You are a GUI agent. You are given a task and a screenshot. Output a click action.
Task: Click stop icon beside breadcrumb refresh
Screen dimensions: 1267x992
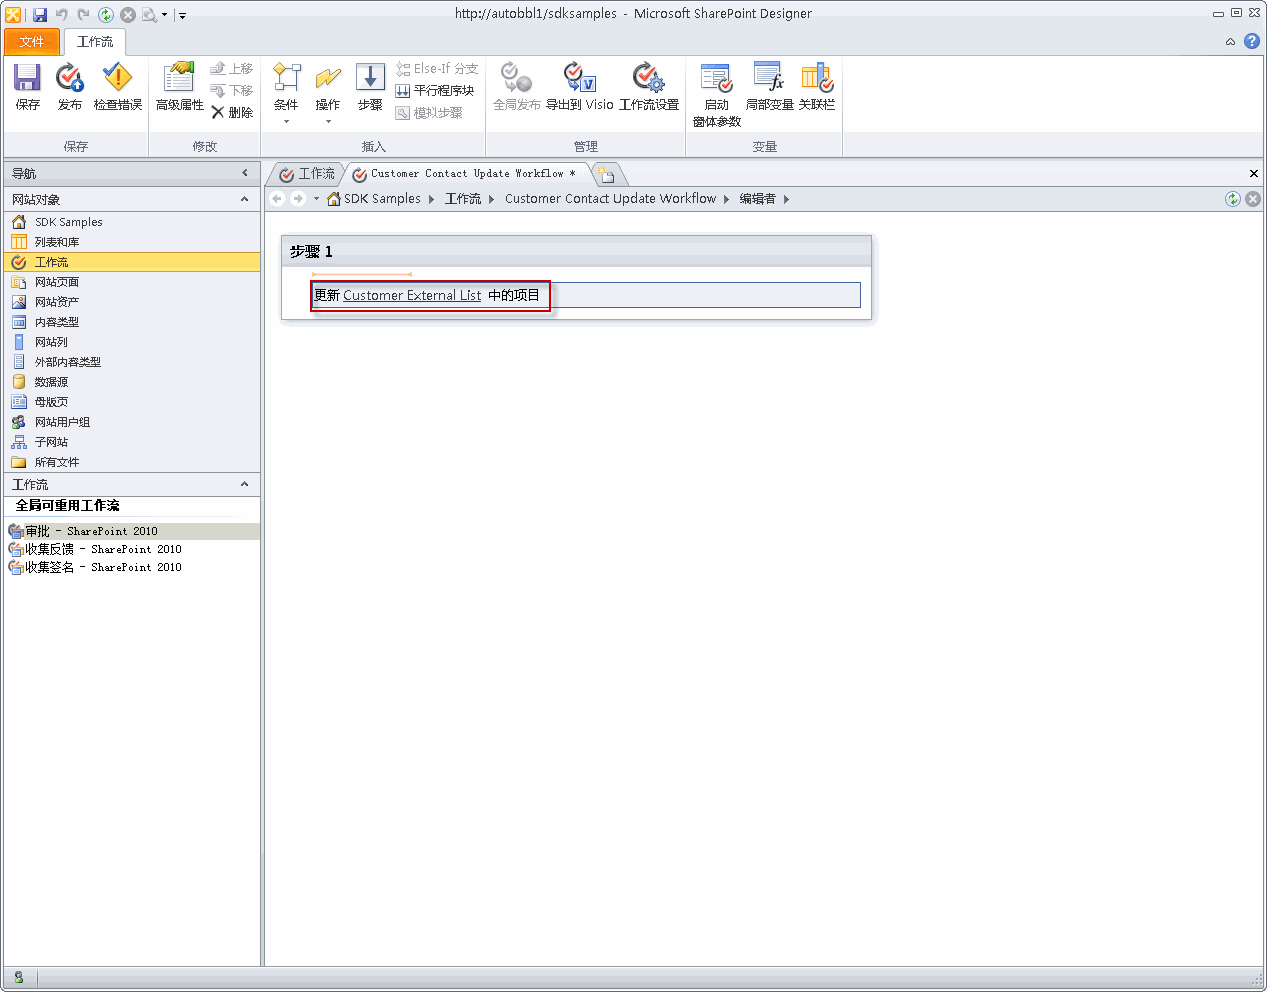click(1253, 199)
